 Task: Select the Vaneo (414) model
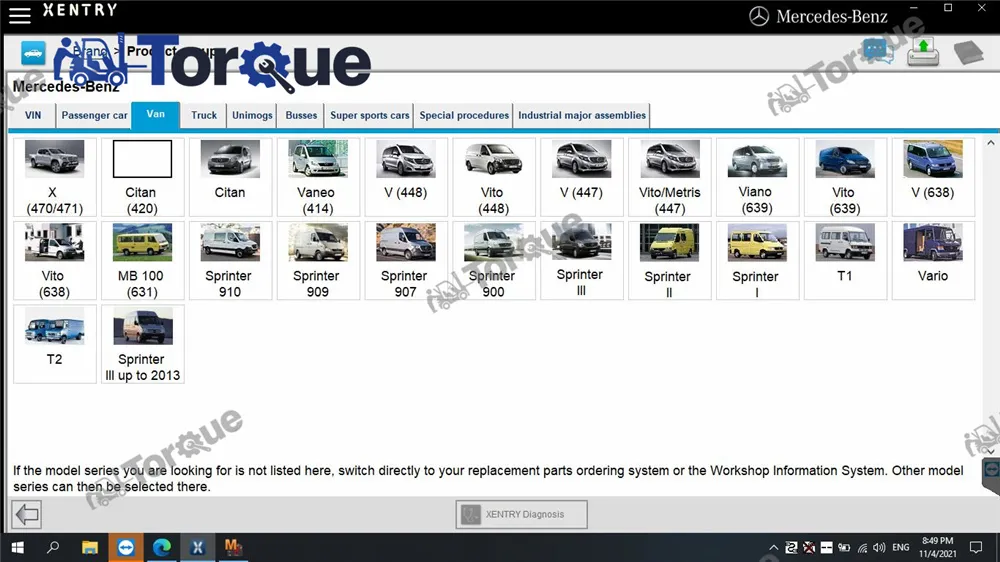click(318, 177)
